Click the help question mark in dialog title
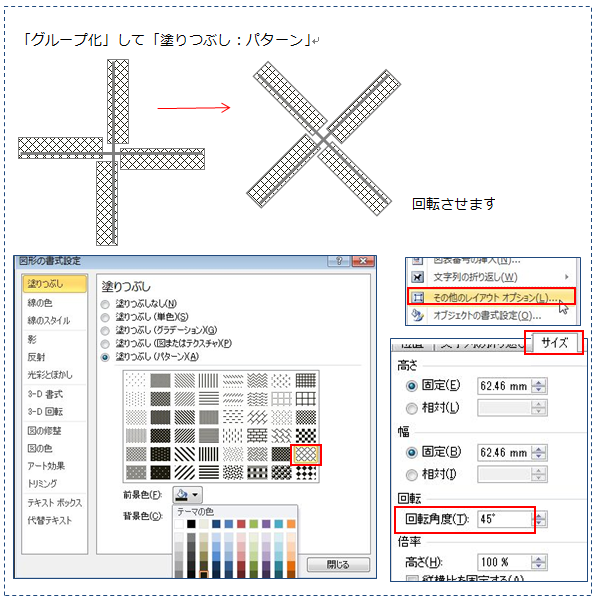 coord(339,261)
